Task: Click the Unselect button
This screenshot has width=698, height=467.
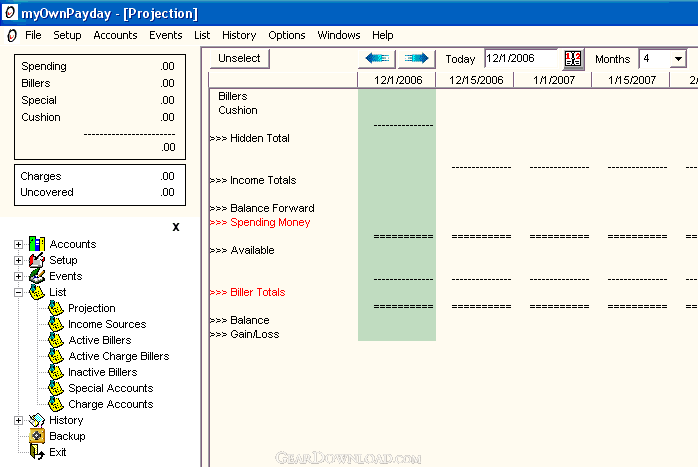Action: tap(239, 58)
